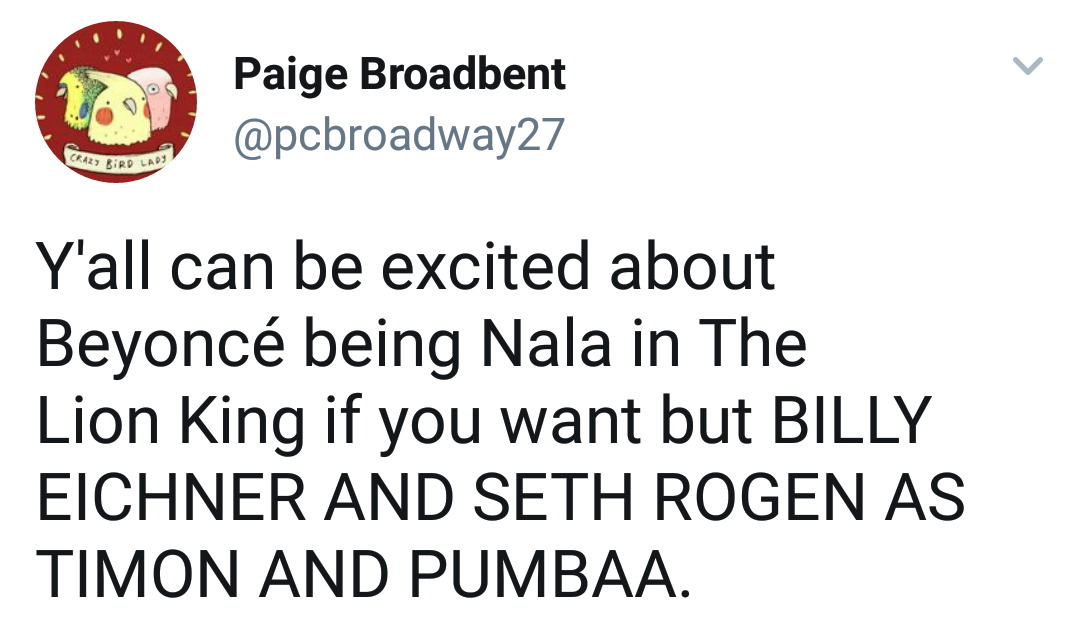
Task: Click the pink bird in the avatar
Action: (x=157, y=96)
